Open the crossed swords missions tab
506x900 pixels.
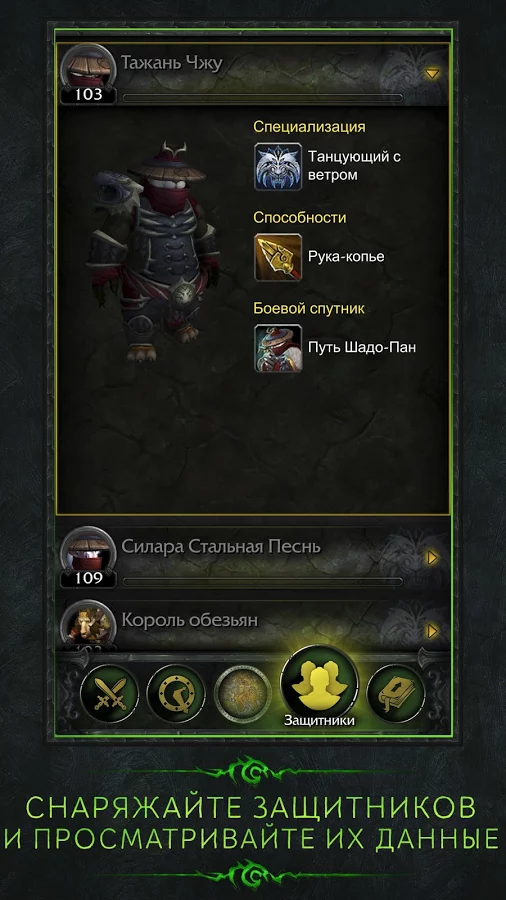pyautogui.click(x=110, y=693)
